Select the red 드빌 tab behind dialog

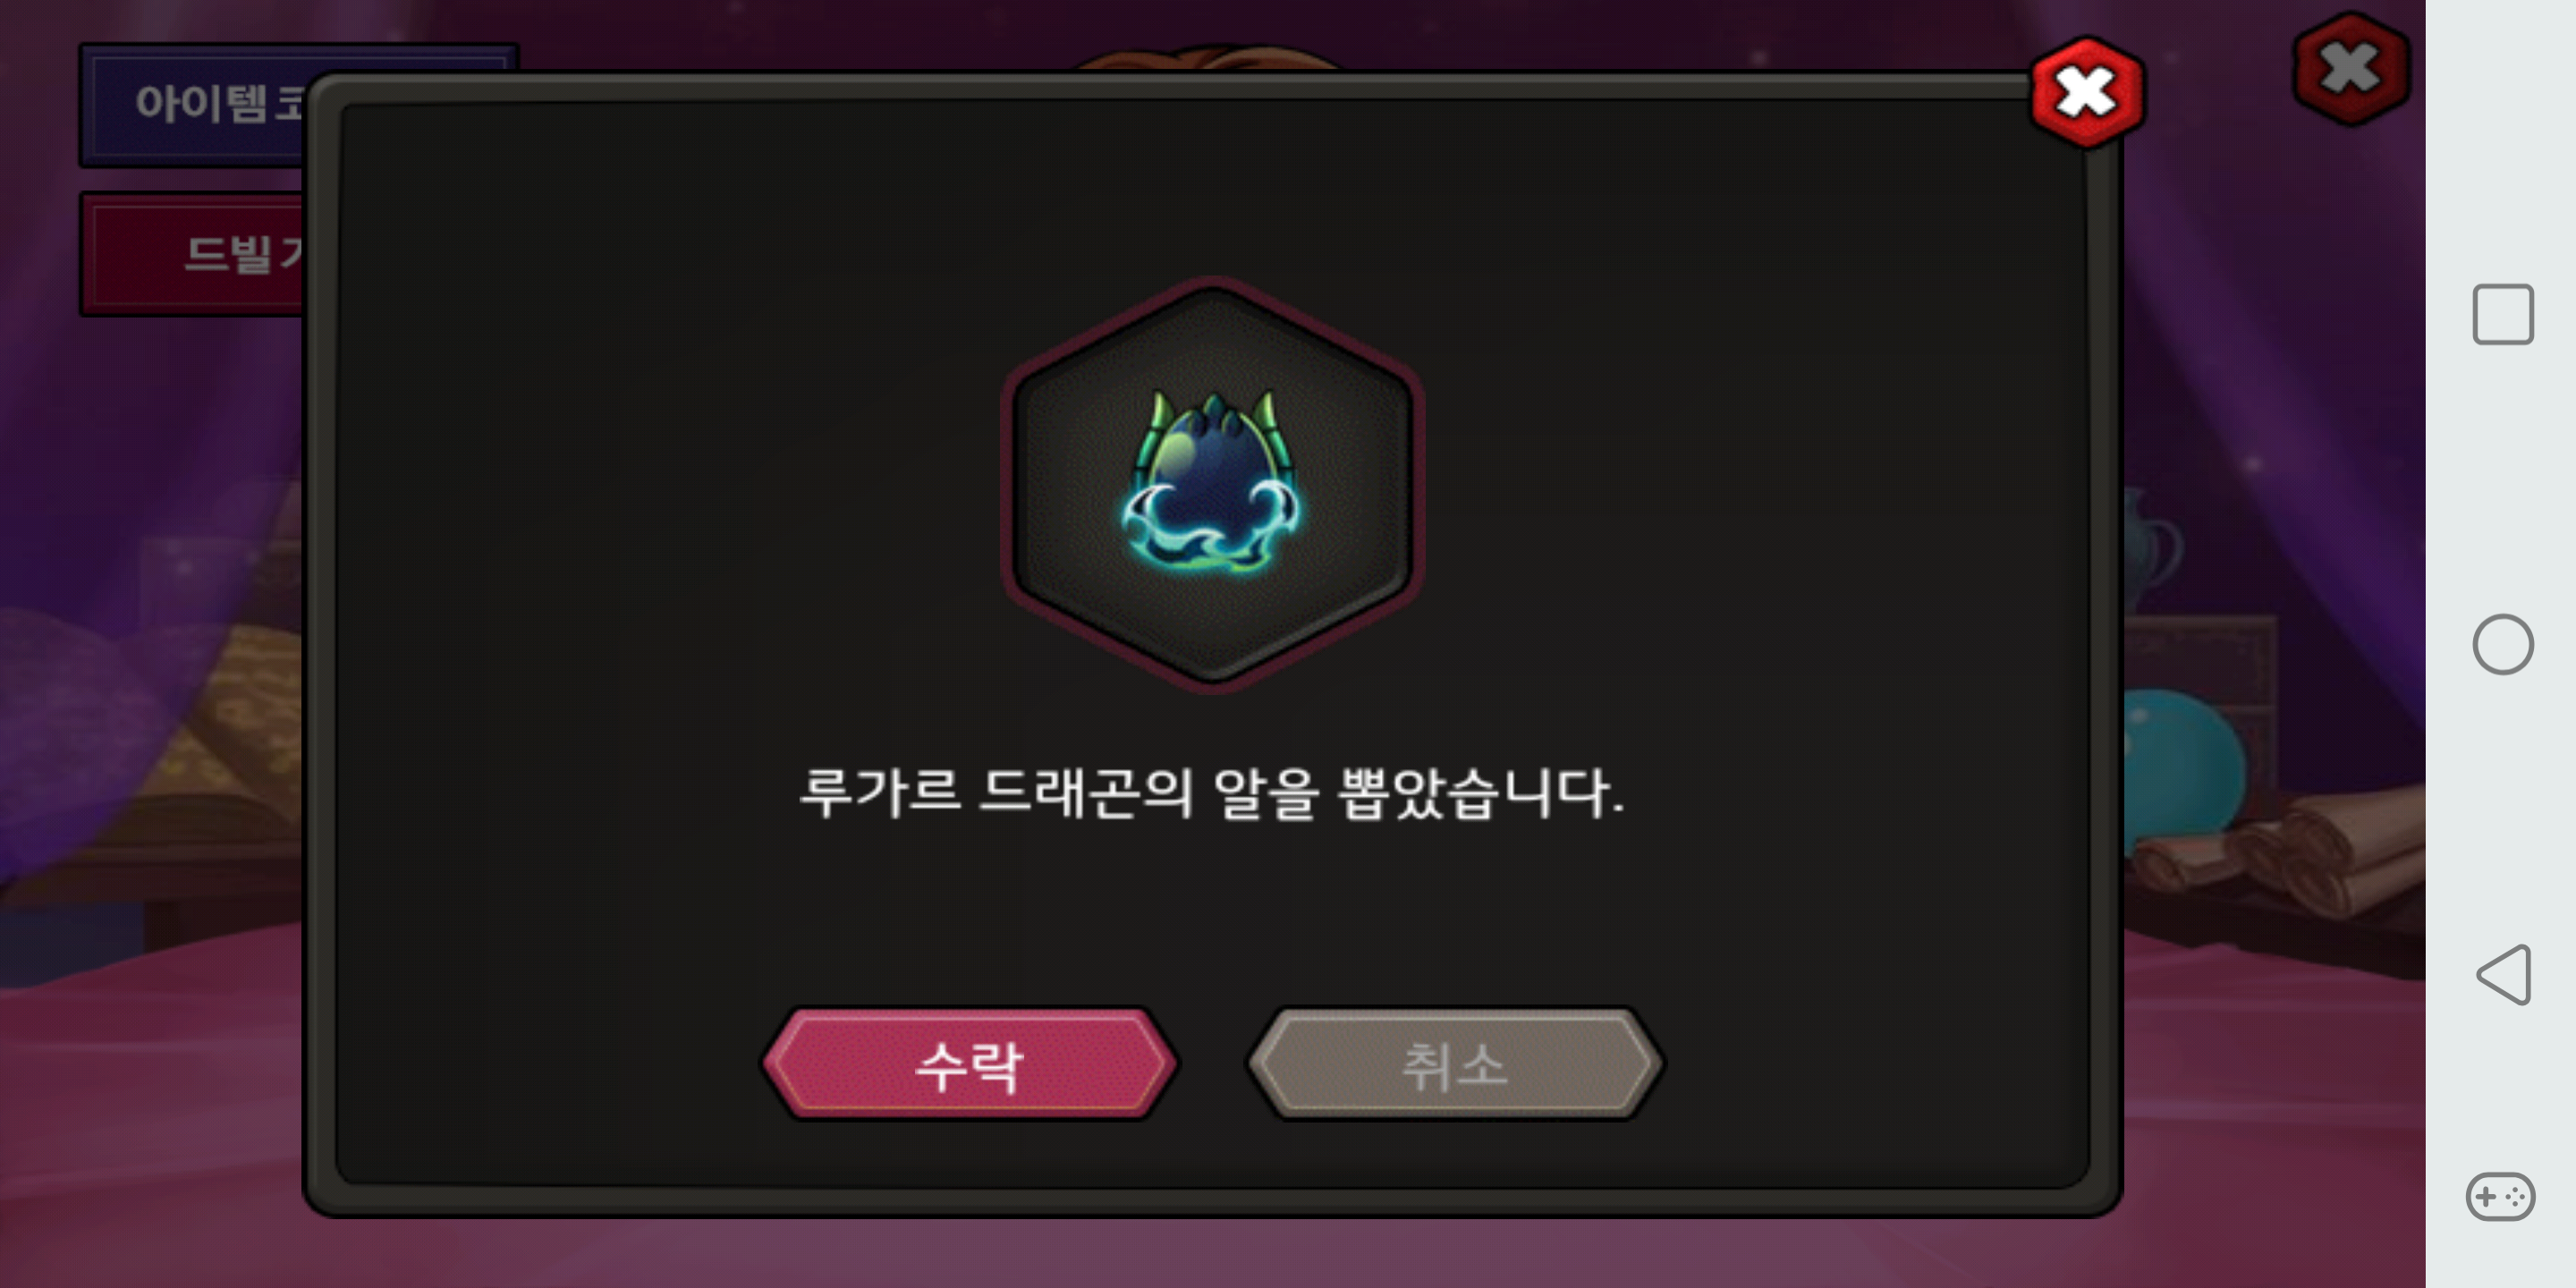click(x=193, y=254)
